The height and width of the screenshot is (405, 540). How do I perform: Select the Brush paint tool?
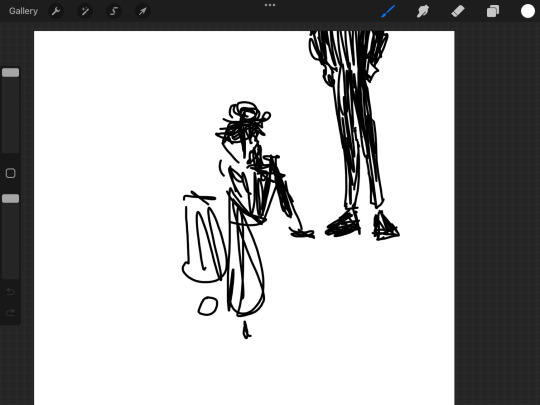point(388,11)
